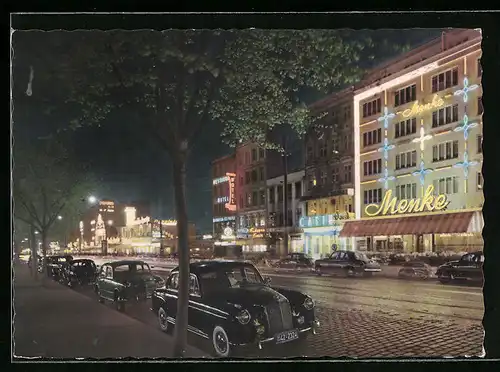Click the small Menke script sign on the upper facade

coord(423,106)
